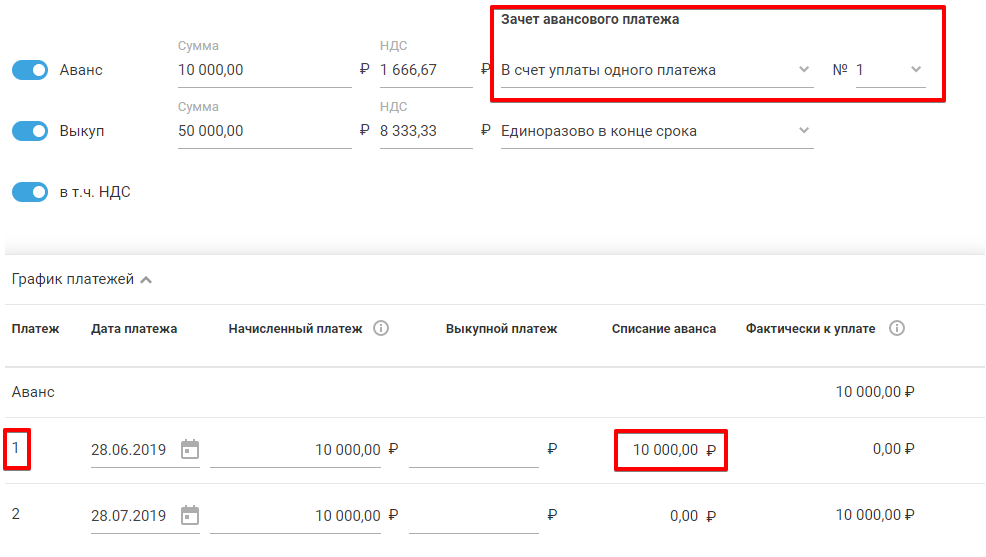Viewport: 986px width, 557px height.
Task: Open В счет уплаты одного платежа dropdown
Action: [656, 70]
